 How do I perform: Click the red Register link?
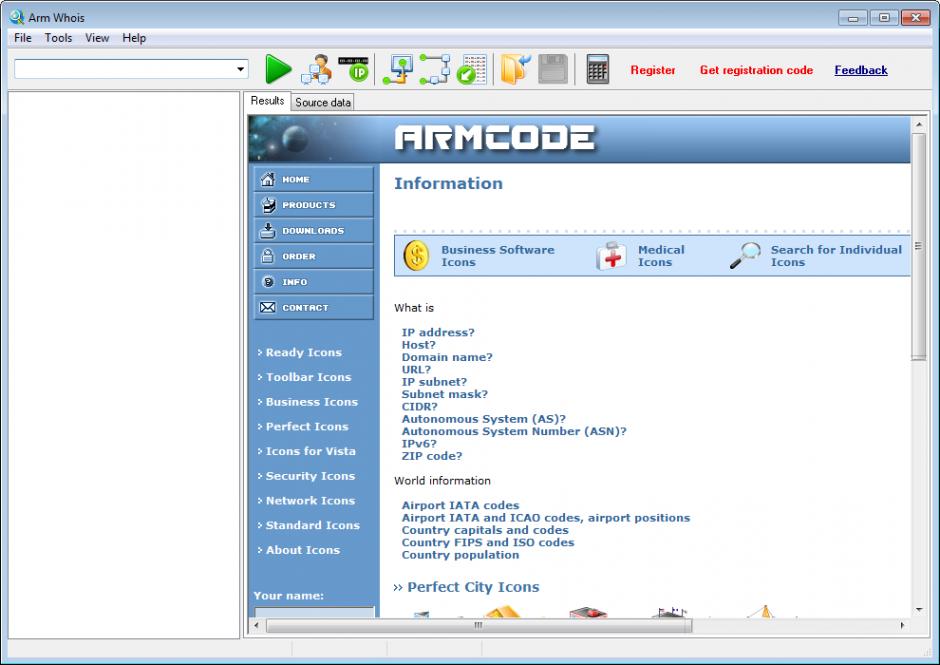pos(653,70)
